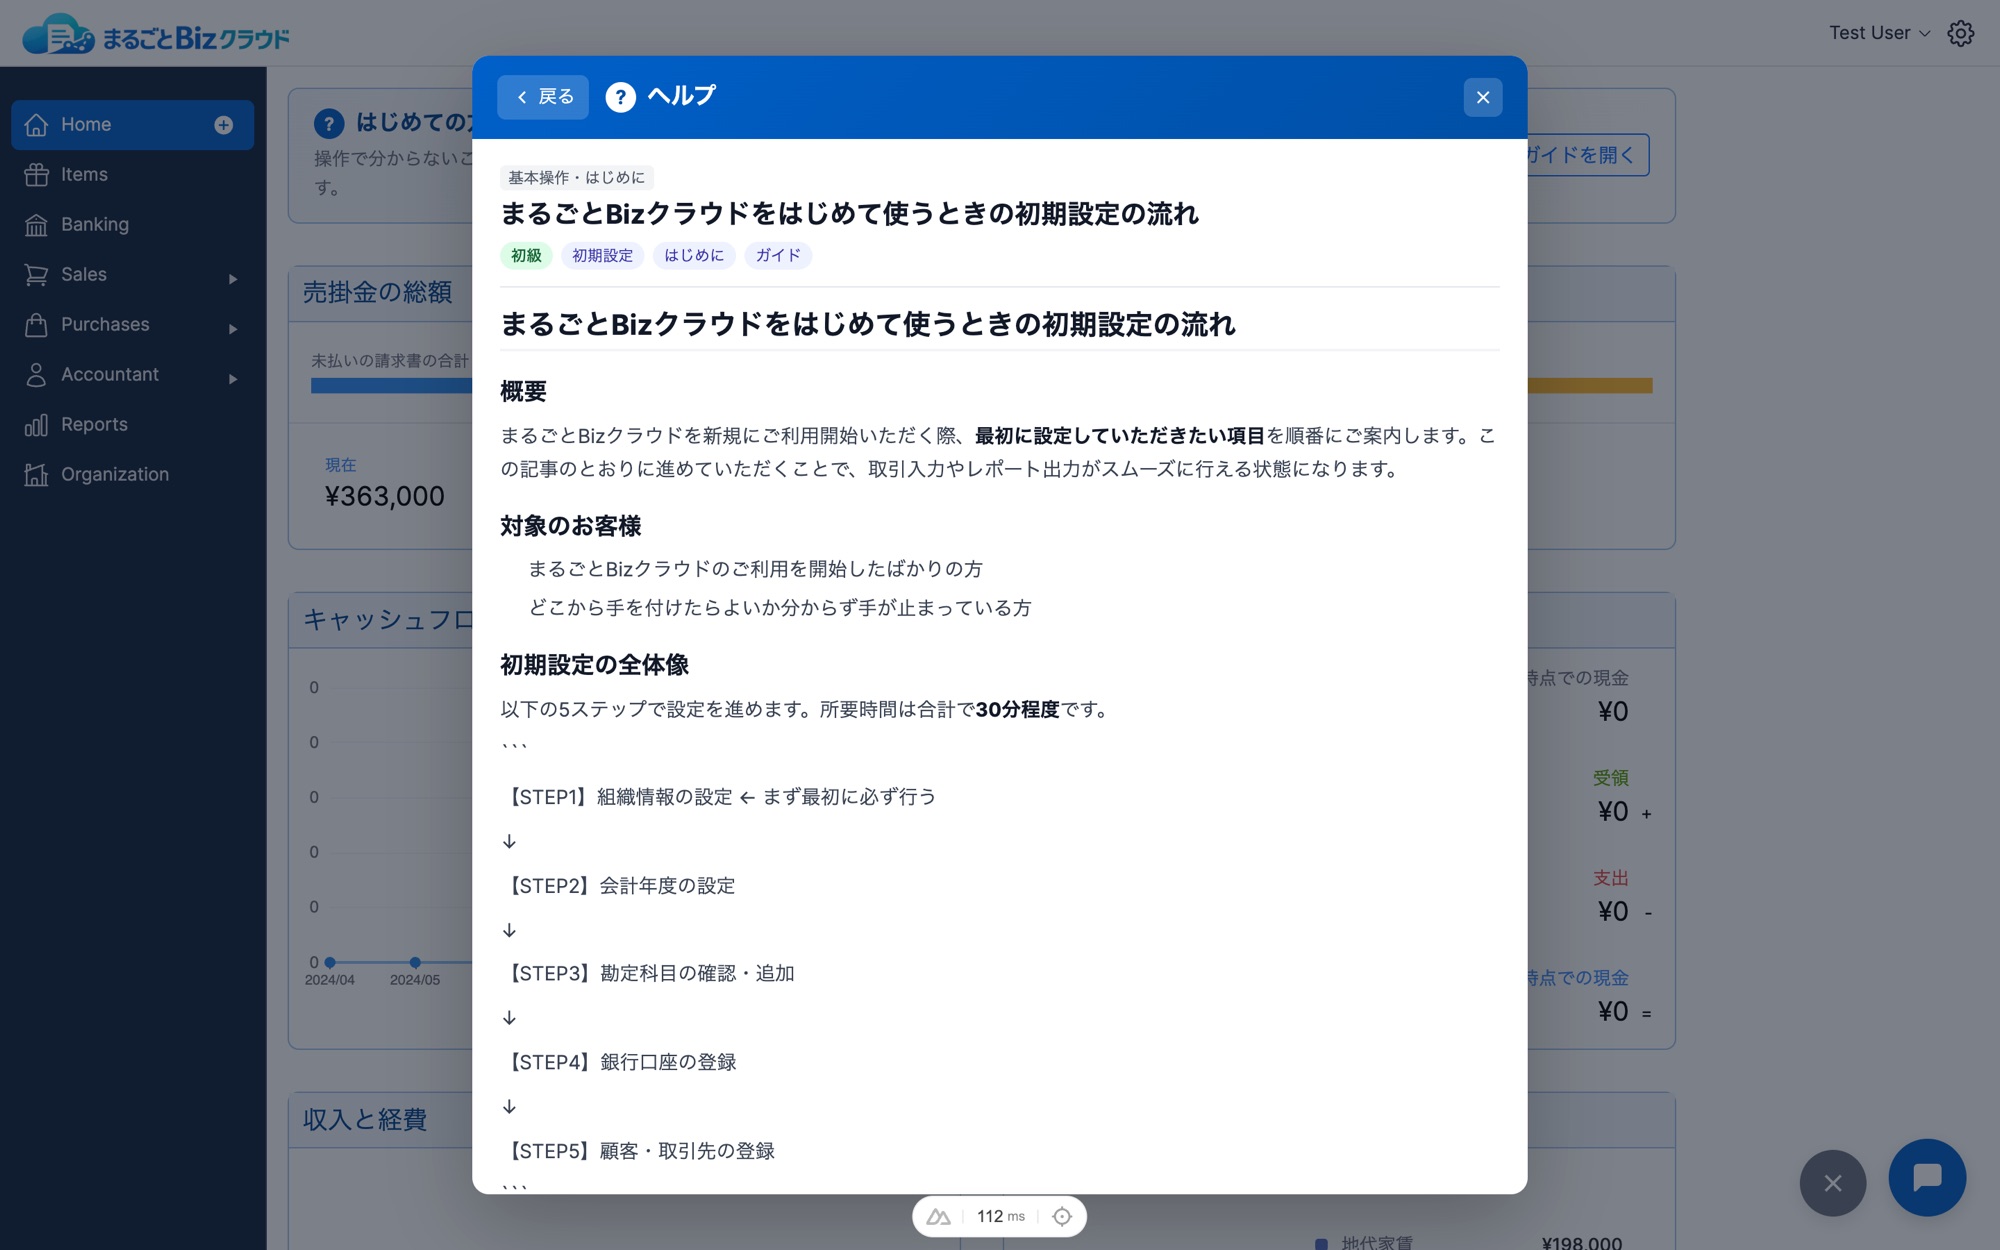Click the 2024/04 chart data point
Image resolution: width=2000 pixels, height=1250 pixels.
(x=330, y=962)
